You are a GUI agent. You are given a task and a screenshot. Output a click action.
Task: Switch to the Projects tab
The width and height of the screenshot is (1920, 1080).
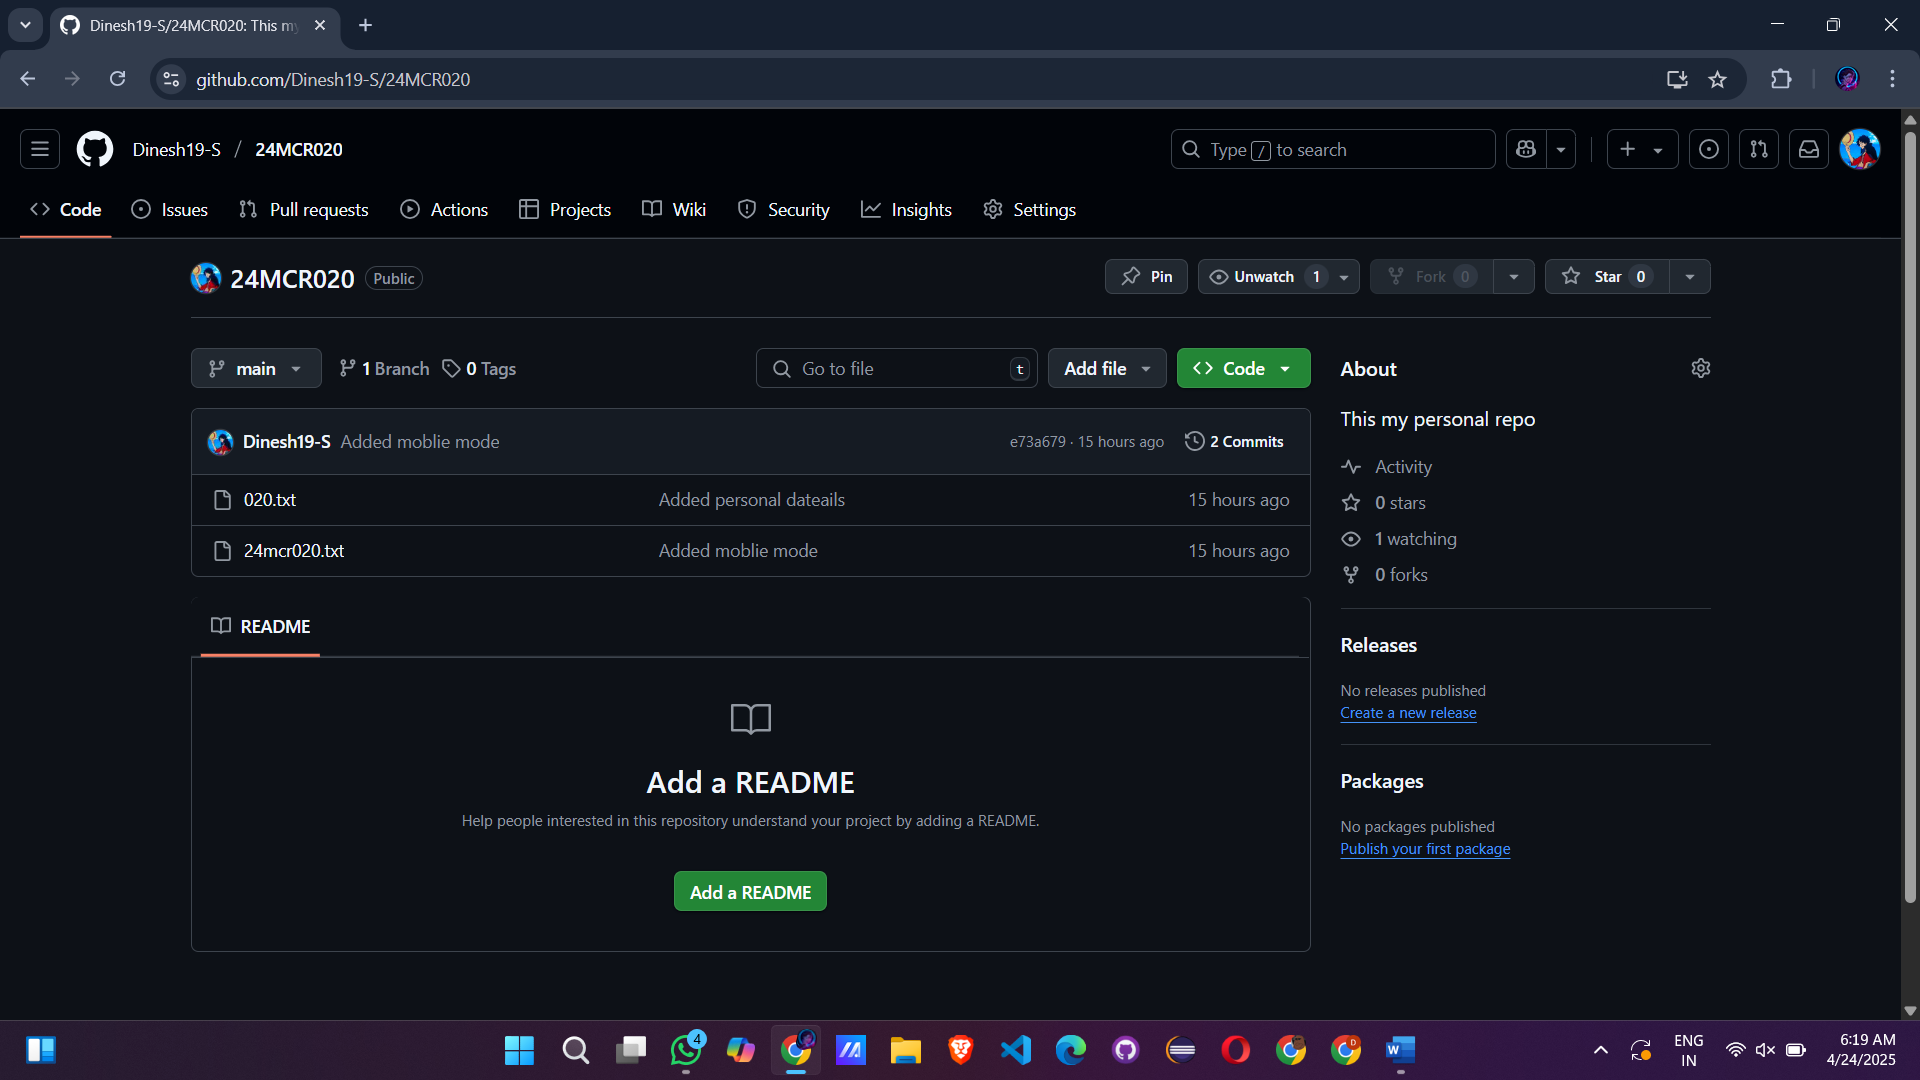[565, 210]
